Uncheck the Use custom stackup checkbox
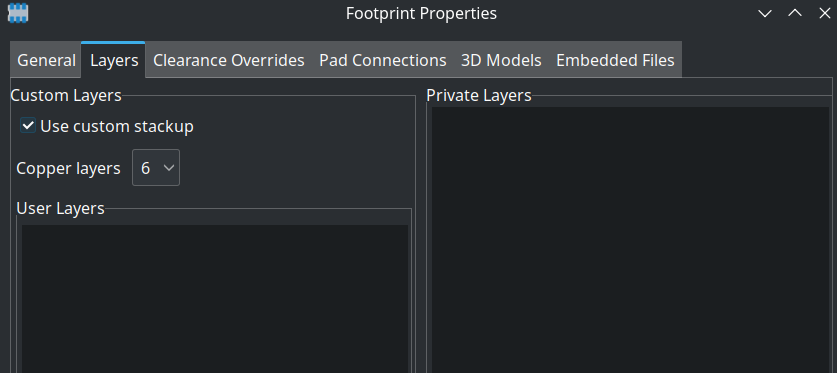Viewport: 837px width, 373px height. coord(28,126)
